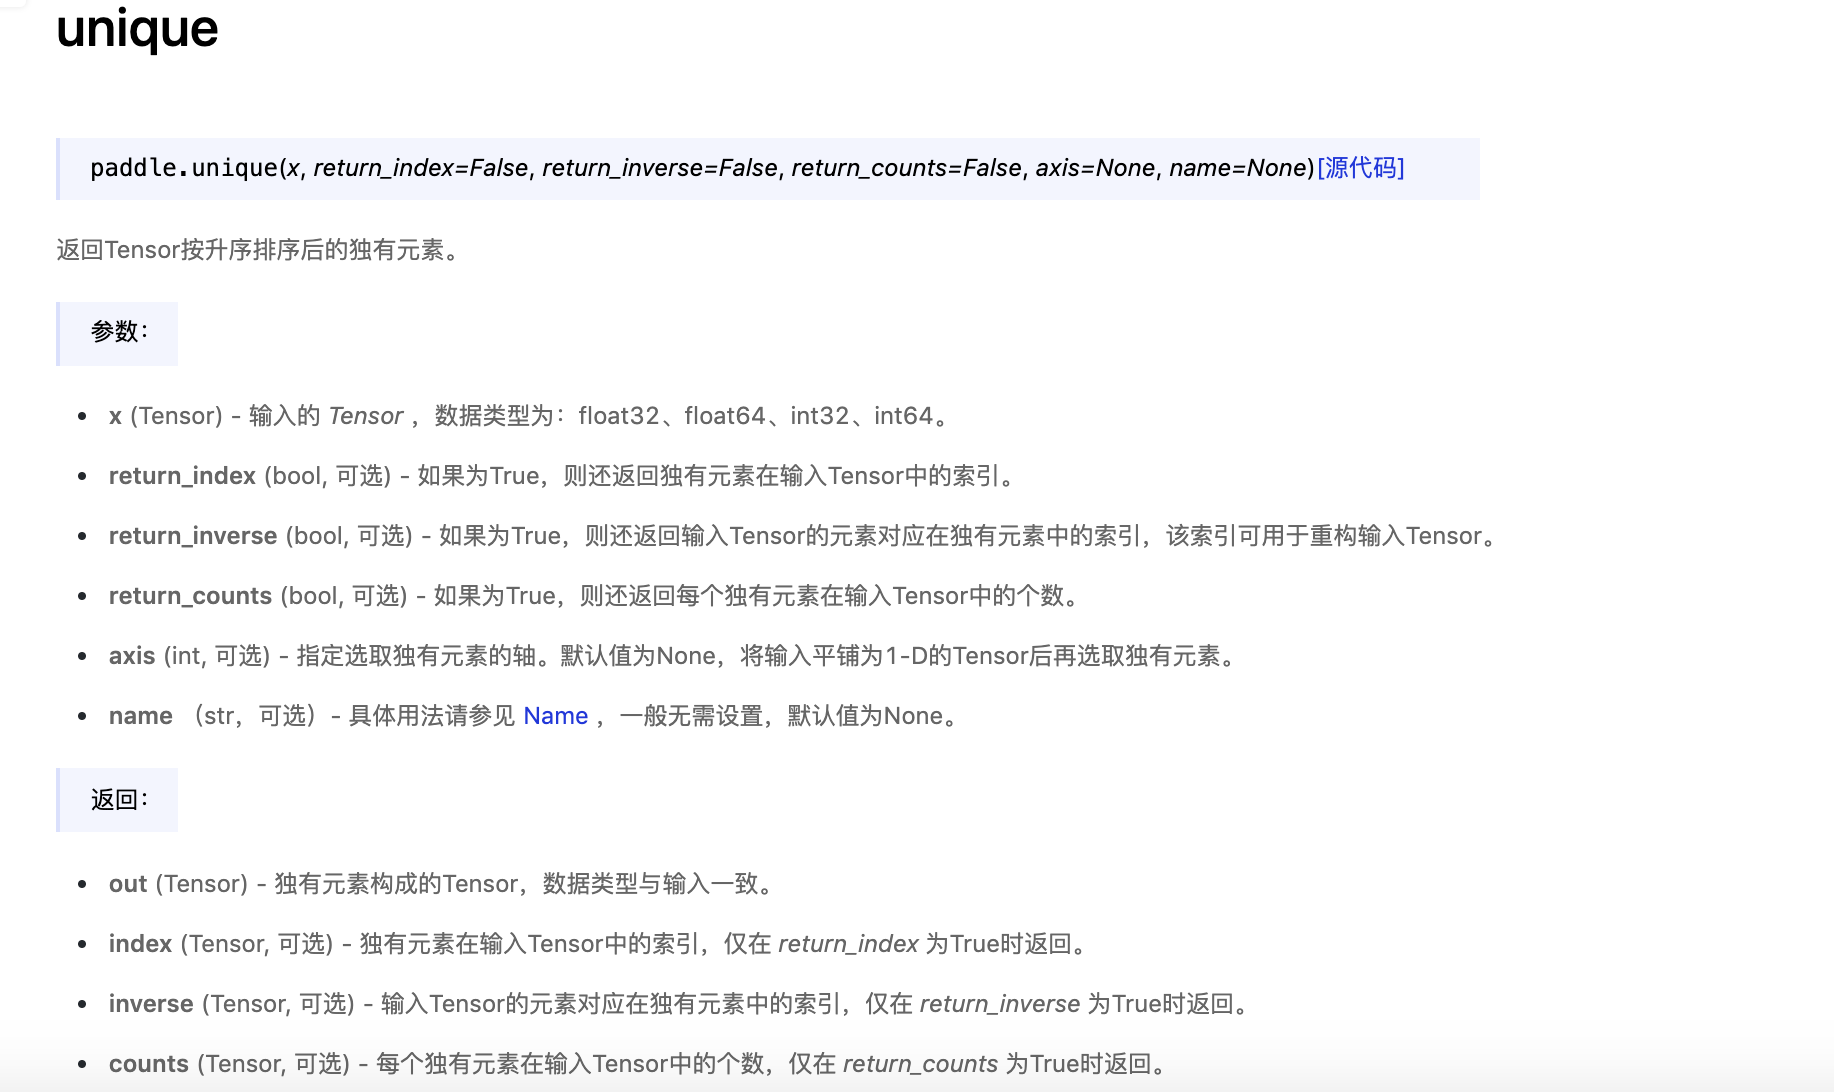Image resolution: width=1834 pixels, height=1092 pixels.
Task: Open the [源代码] source code link
Action: click(1361, 168)
